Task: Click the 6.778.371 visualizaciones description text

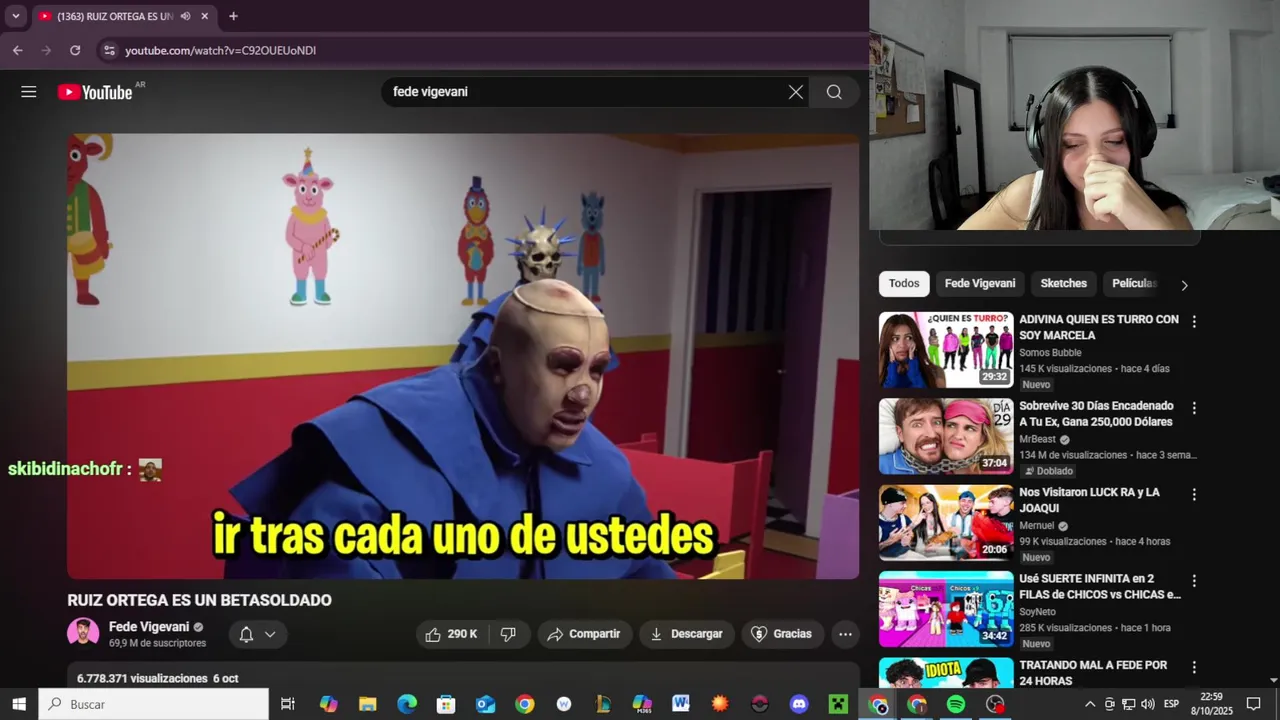Action: click(x=142, y=678)
